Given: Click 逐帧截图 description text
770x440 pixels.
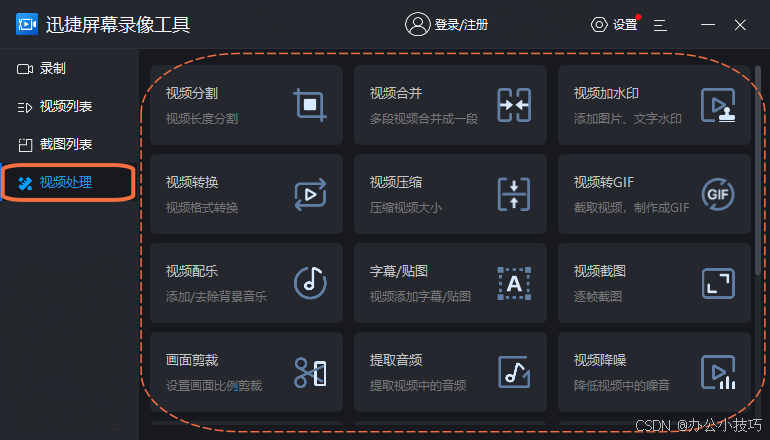Looking at the screenshot, I should [x=598, y=297].
